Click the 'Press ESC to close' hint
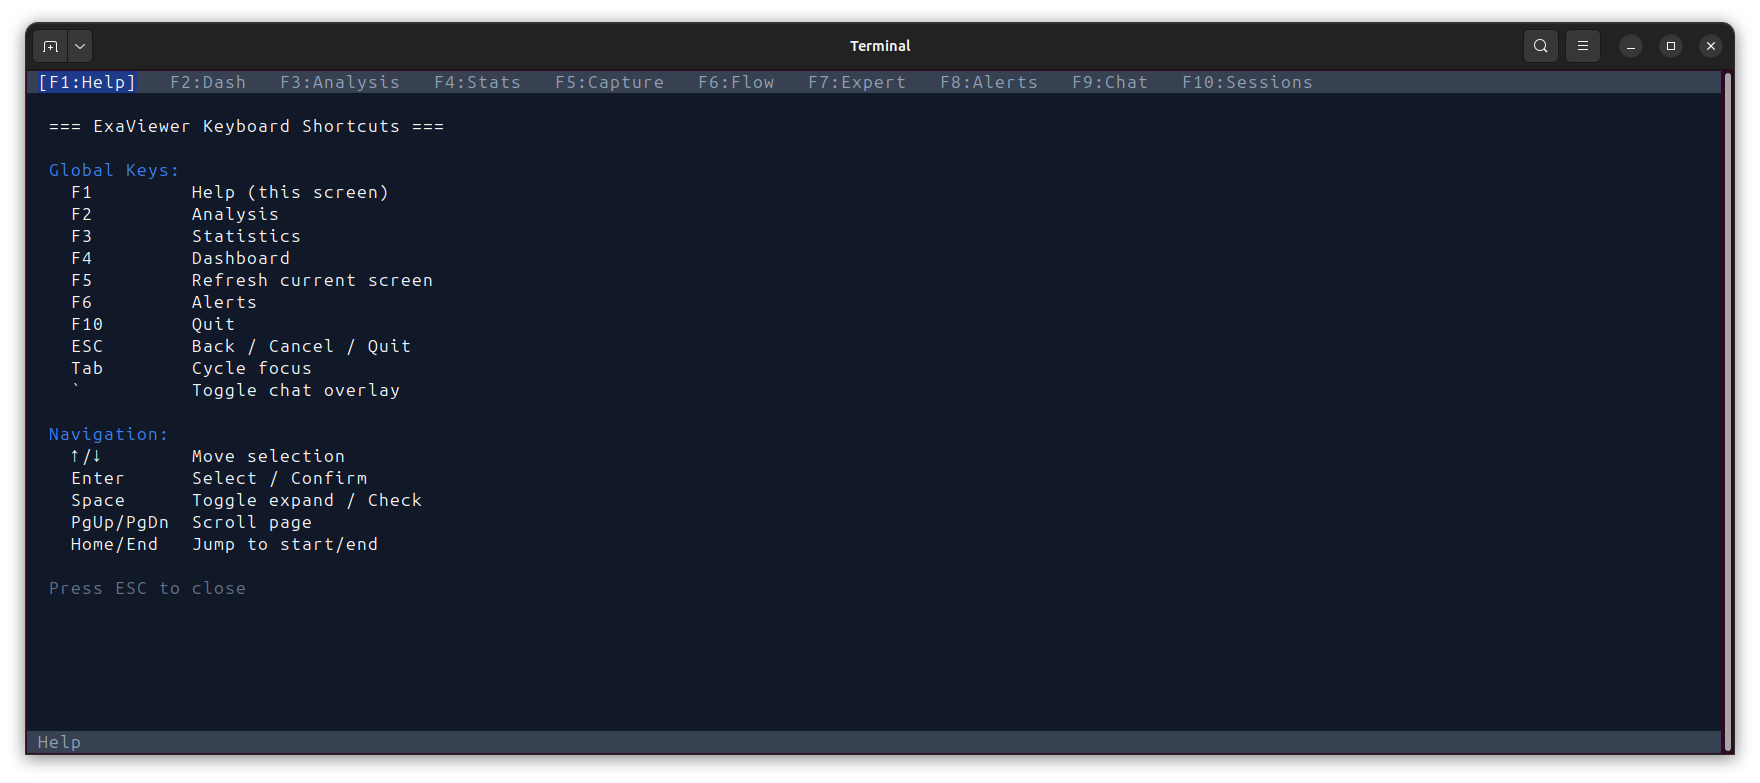Viewport: 1760px width, 783px height. coord(147,588)
